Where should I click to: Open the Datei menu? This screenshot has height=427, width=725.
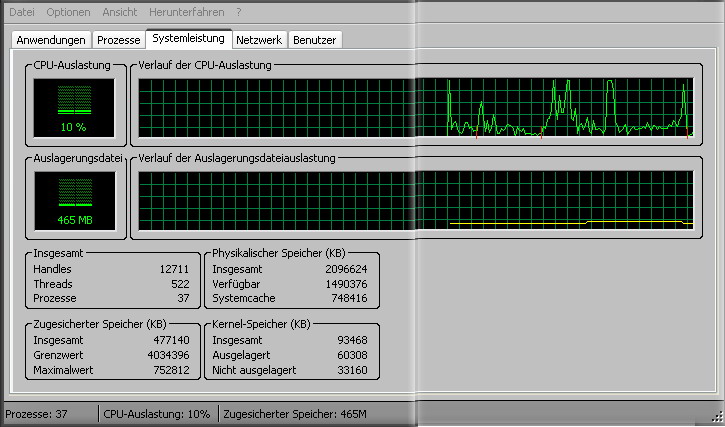pos(20,12)
